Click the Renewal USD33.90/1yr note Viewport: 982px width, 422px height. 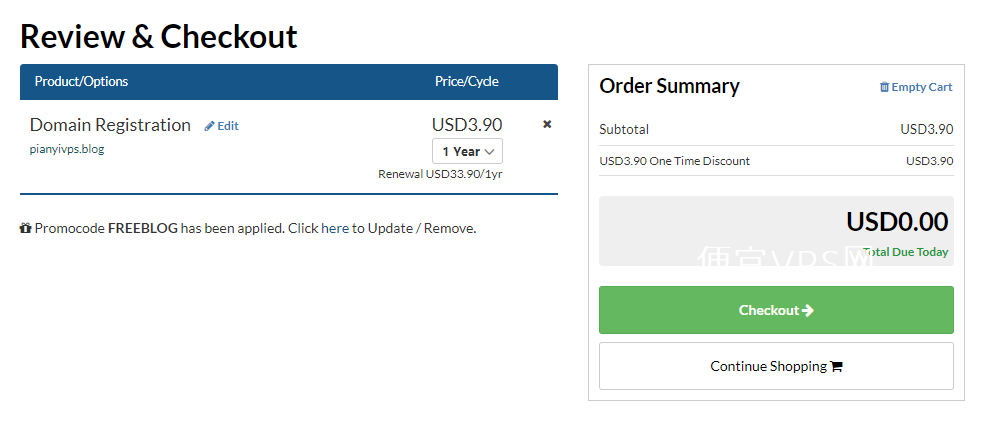coord(440,174)
